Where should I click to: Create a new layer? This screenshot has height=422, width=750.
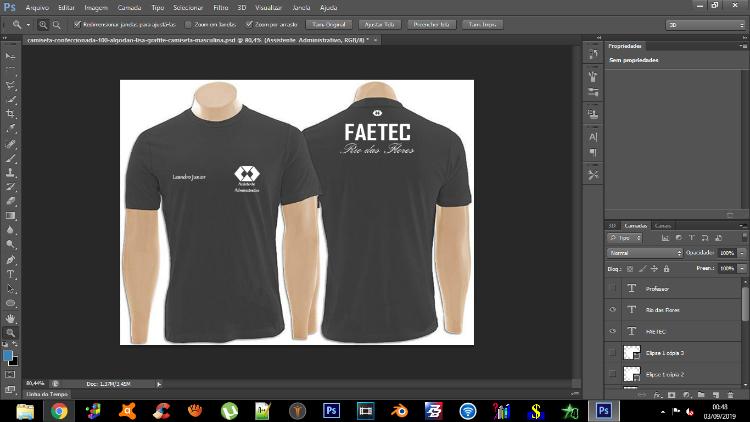(716, 395)
